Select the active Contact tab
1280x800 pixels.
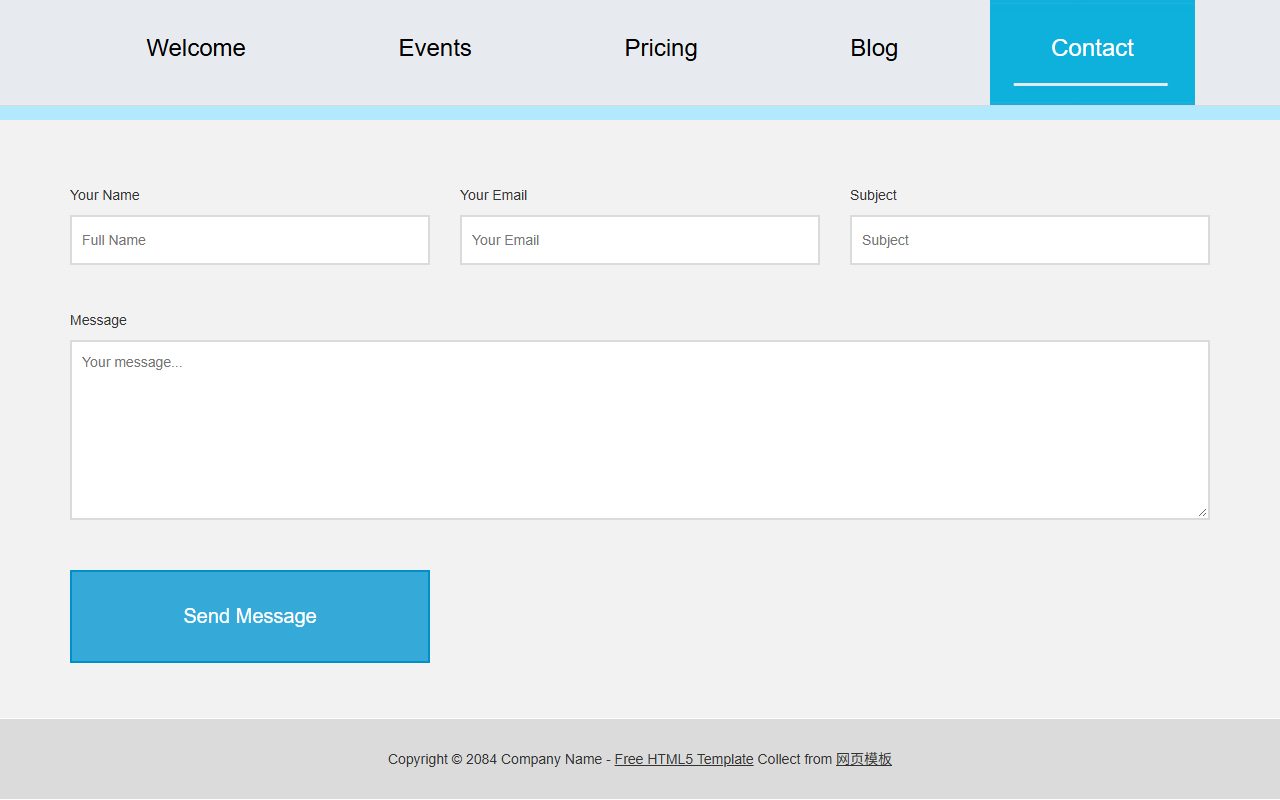(1092, 52)
